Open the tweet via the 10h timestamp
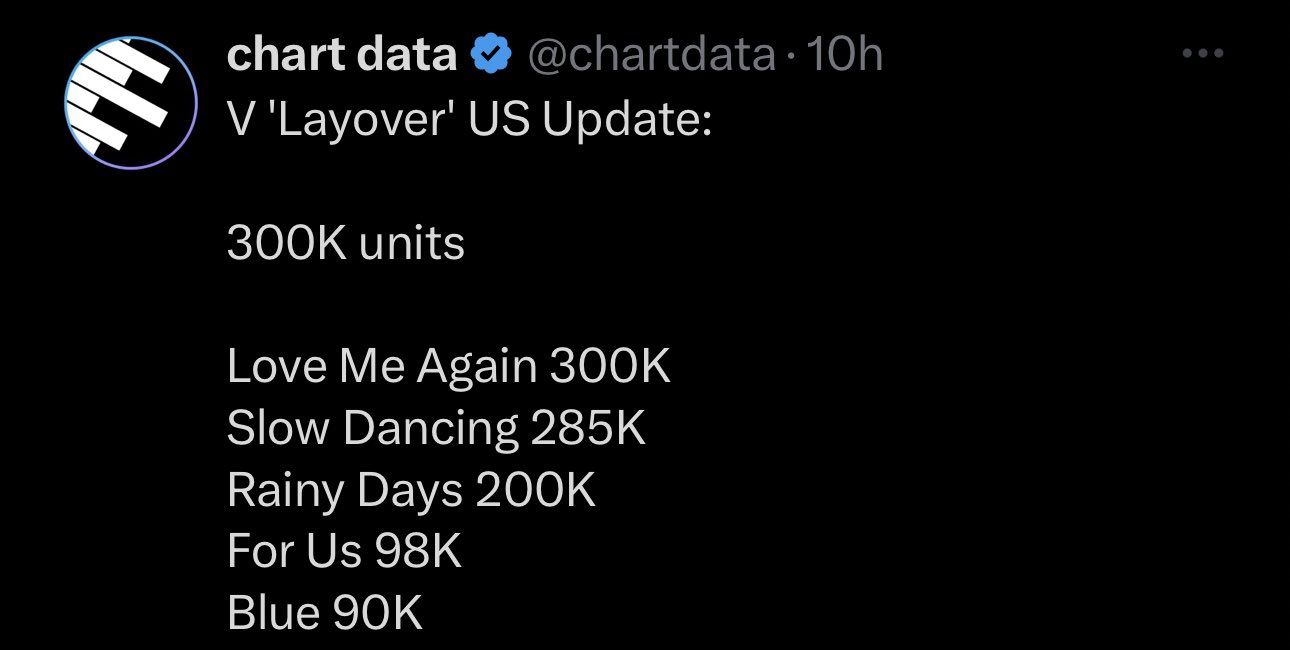 click(844, 55)
